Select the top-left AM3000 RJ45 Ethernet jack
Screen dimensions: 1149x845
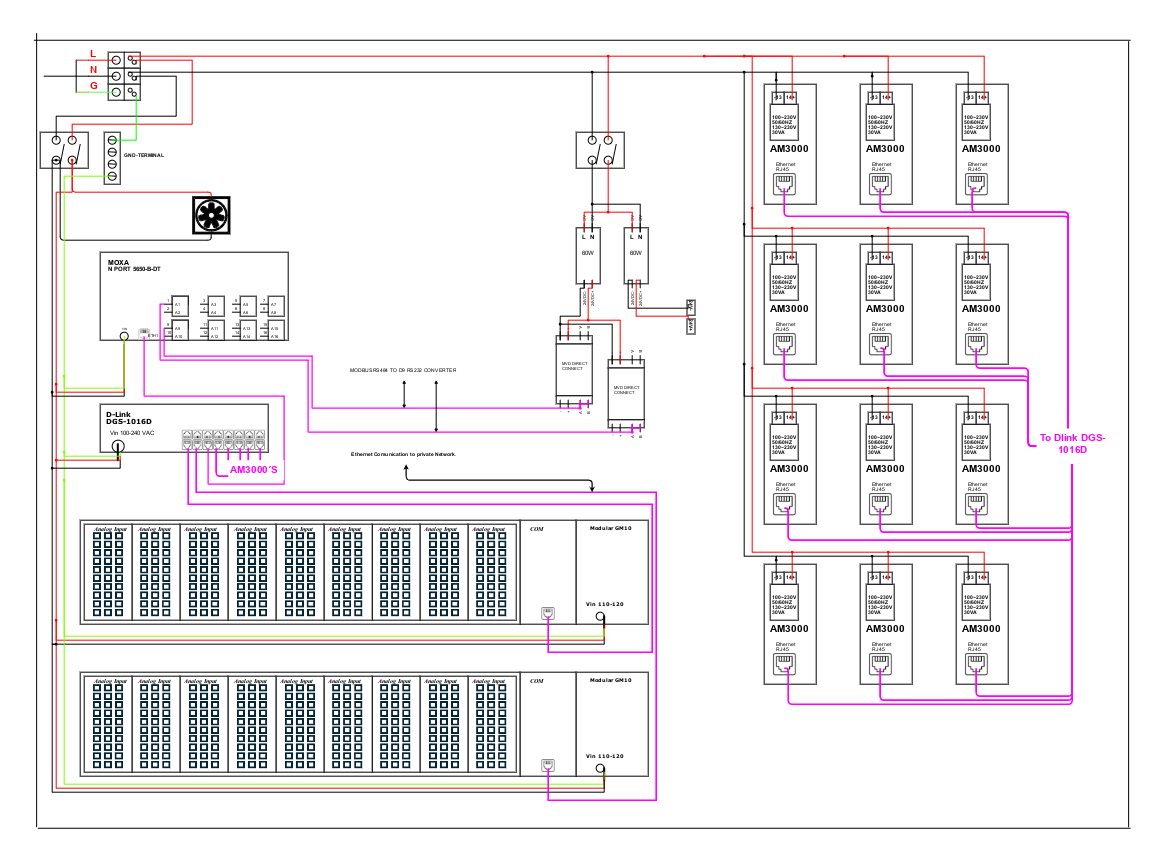784,184
